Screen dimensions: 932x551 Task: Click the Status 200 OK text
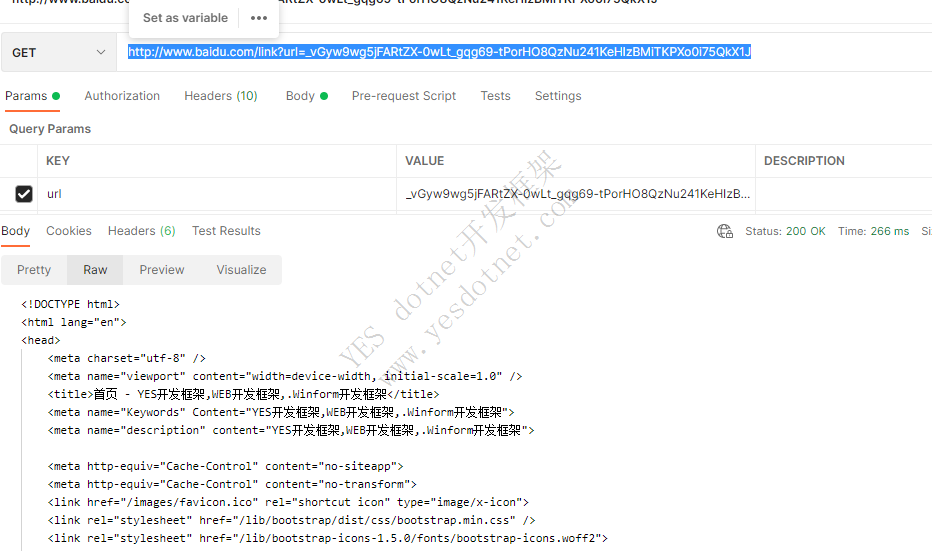(x=785, y=231)
